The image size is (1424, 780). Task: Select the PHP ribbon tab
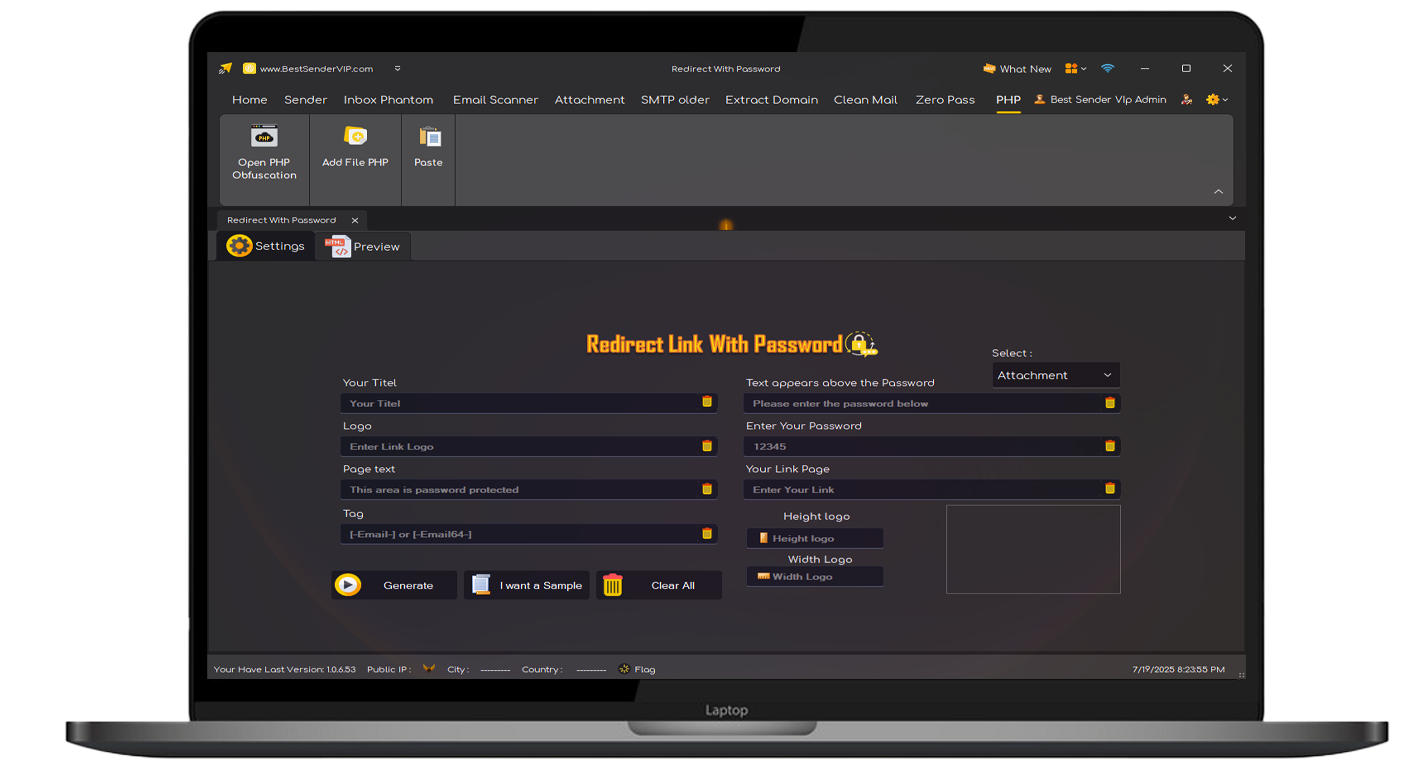(1008, 100)
